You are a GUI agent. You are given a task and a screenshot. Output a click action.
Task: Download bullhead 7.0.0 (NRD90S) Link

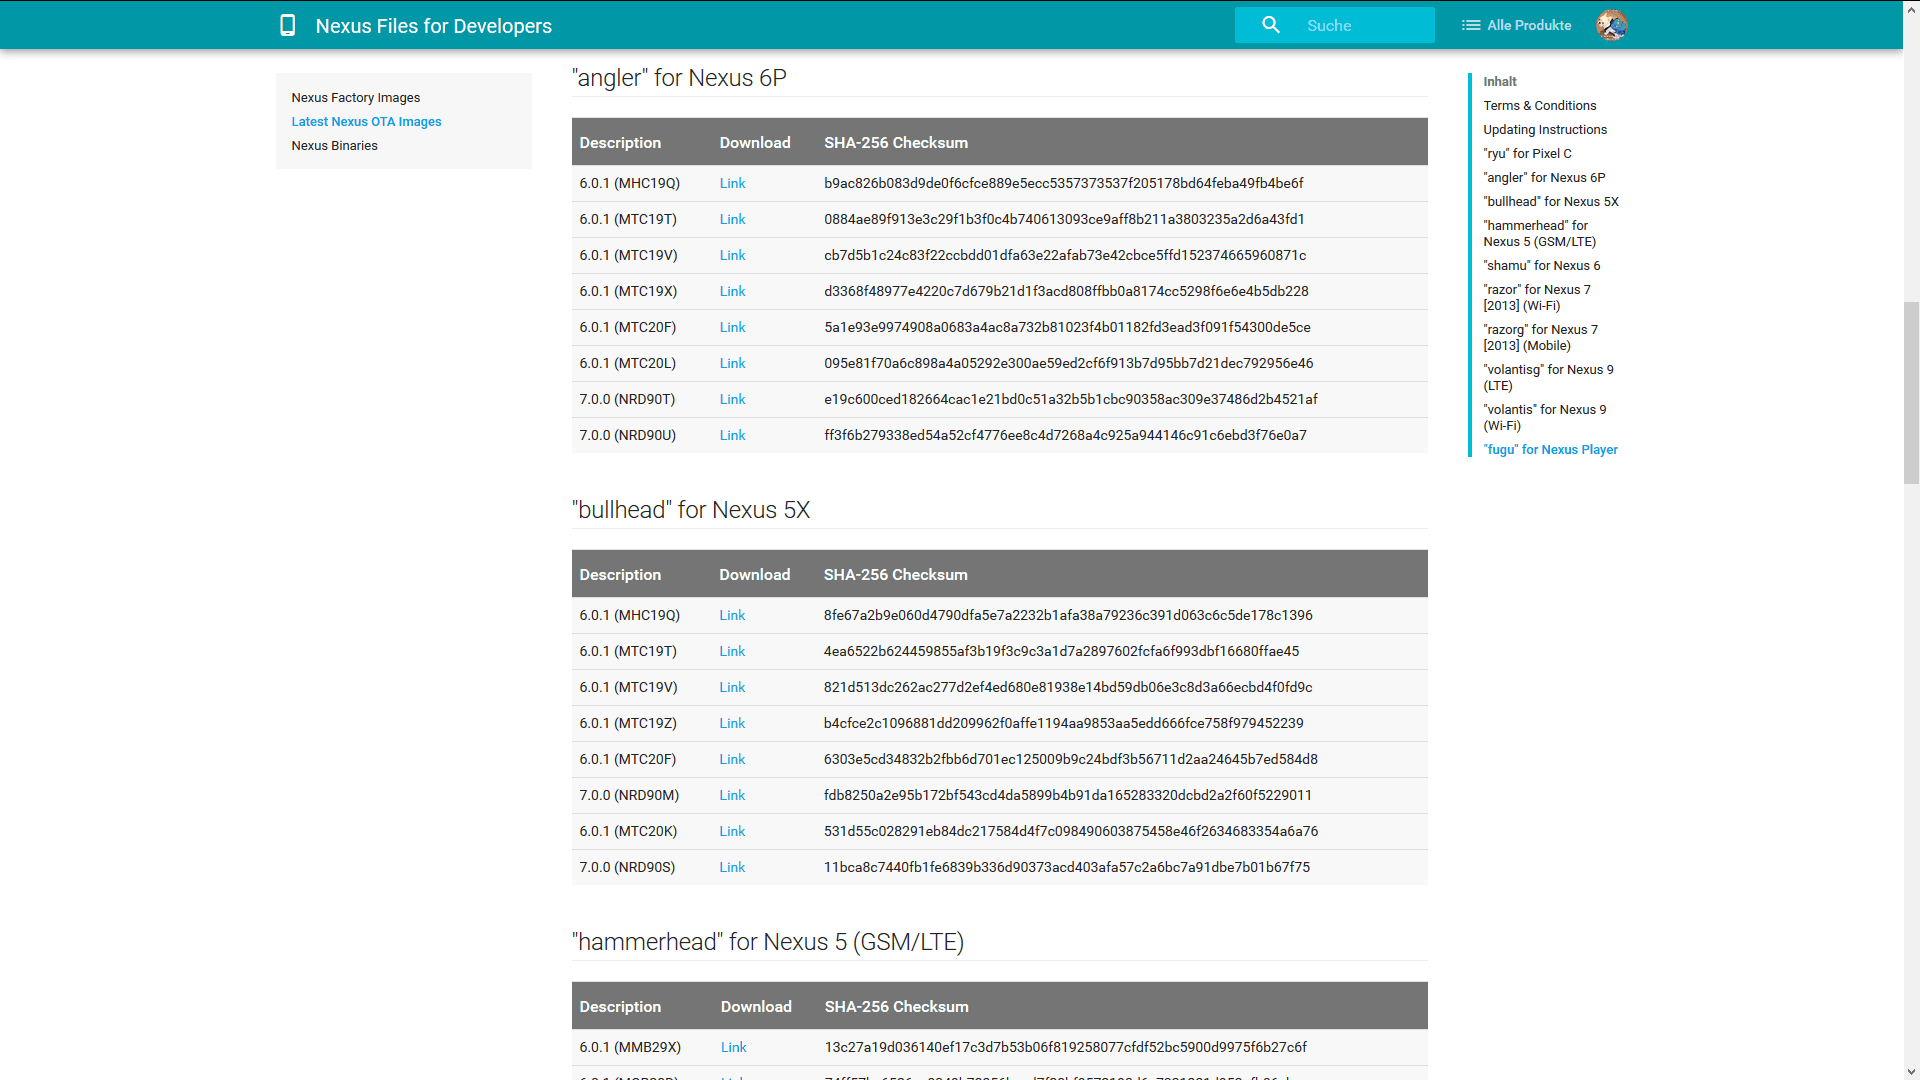732,867
